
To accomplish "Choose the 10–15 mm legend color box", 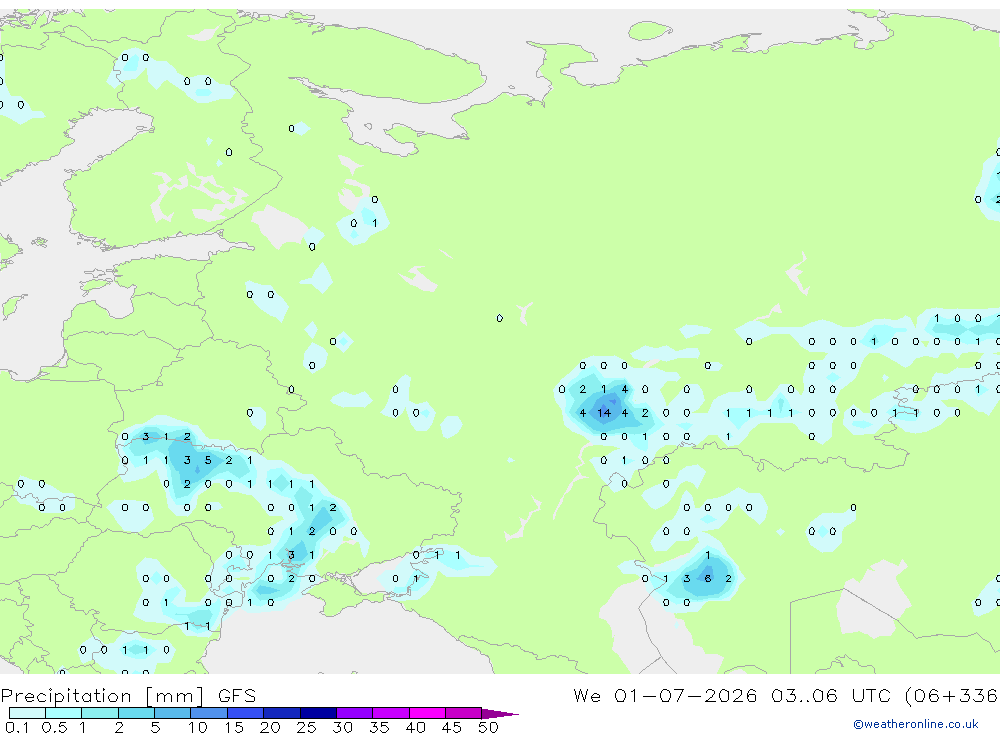I will (x=209, y=713).
